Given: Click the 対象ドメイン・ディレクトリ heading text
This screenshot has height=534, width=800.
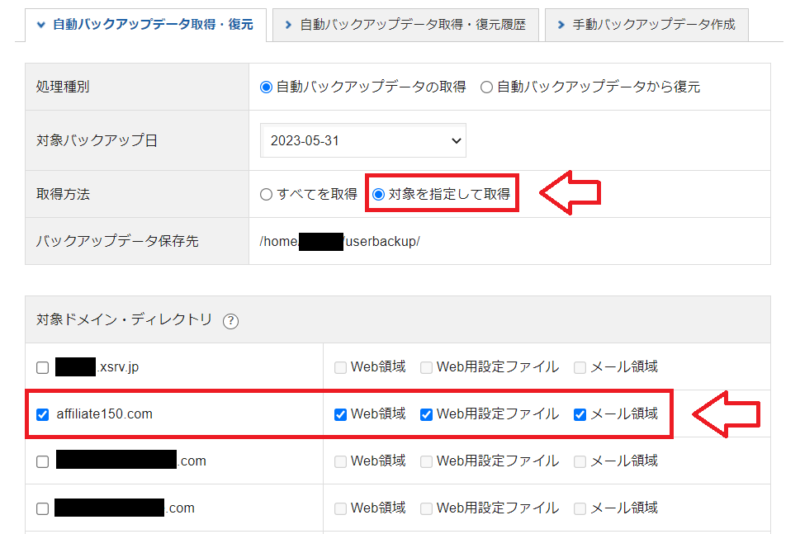Looking at the screenshot, I should 124,319.
